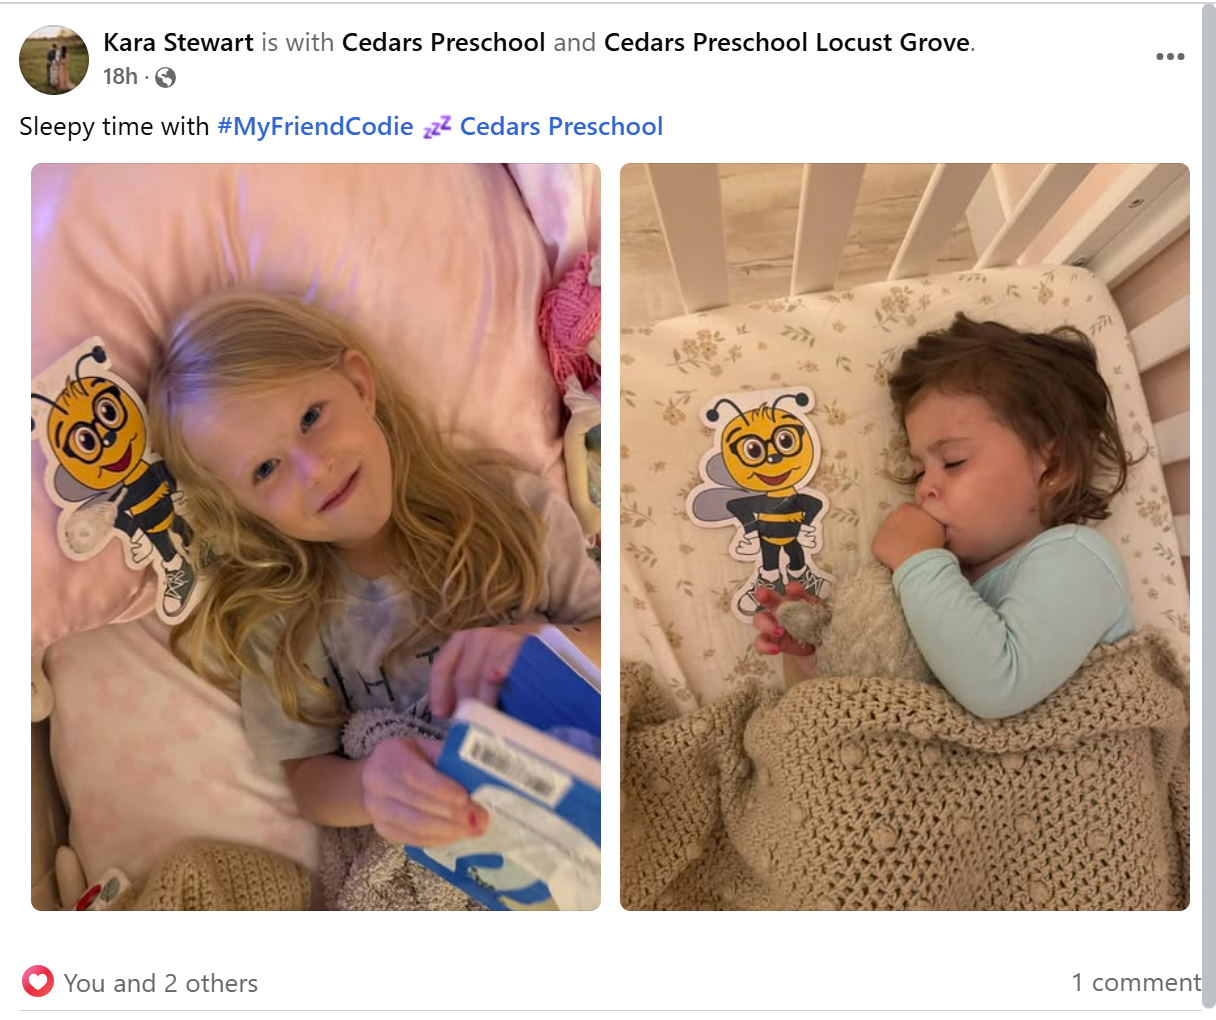Click the red heart reaction icon
This screenshot has width=1216, height=1020.
pos(38,982)
